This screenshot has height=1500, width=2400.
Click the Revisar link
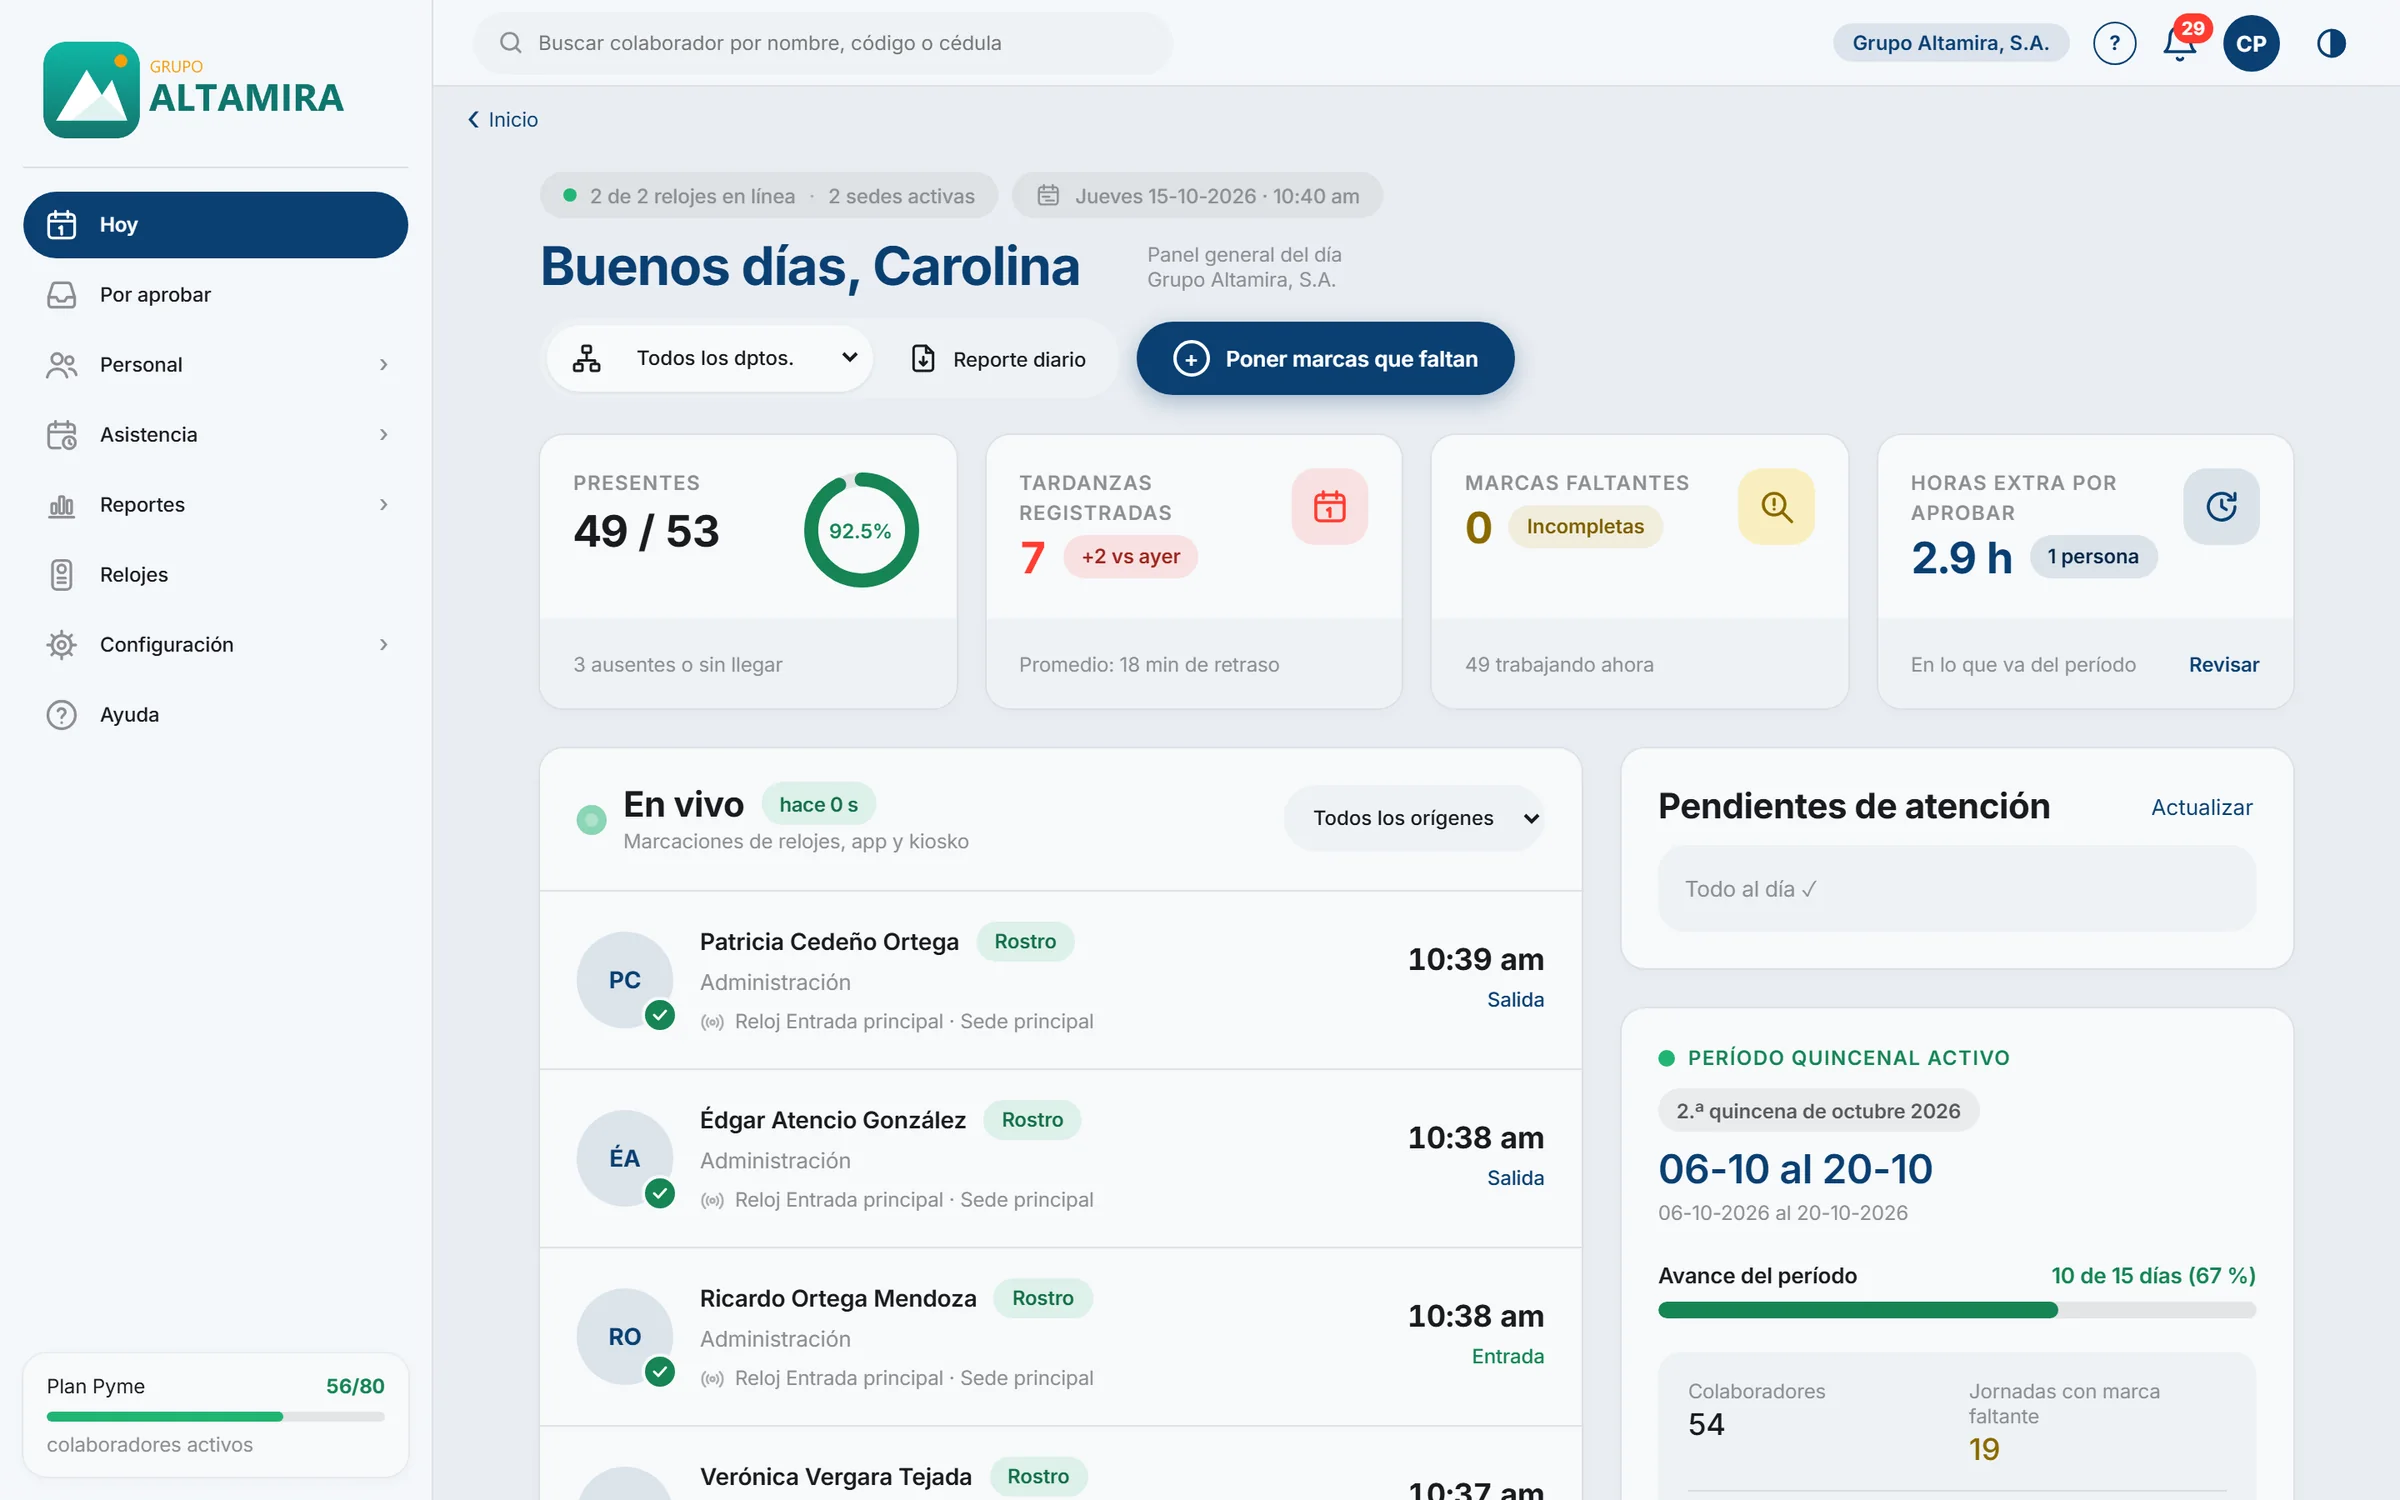click(x=2223, y=665)
